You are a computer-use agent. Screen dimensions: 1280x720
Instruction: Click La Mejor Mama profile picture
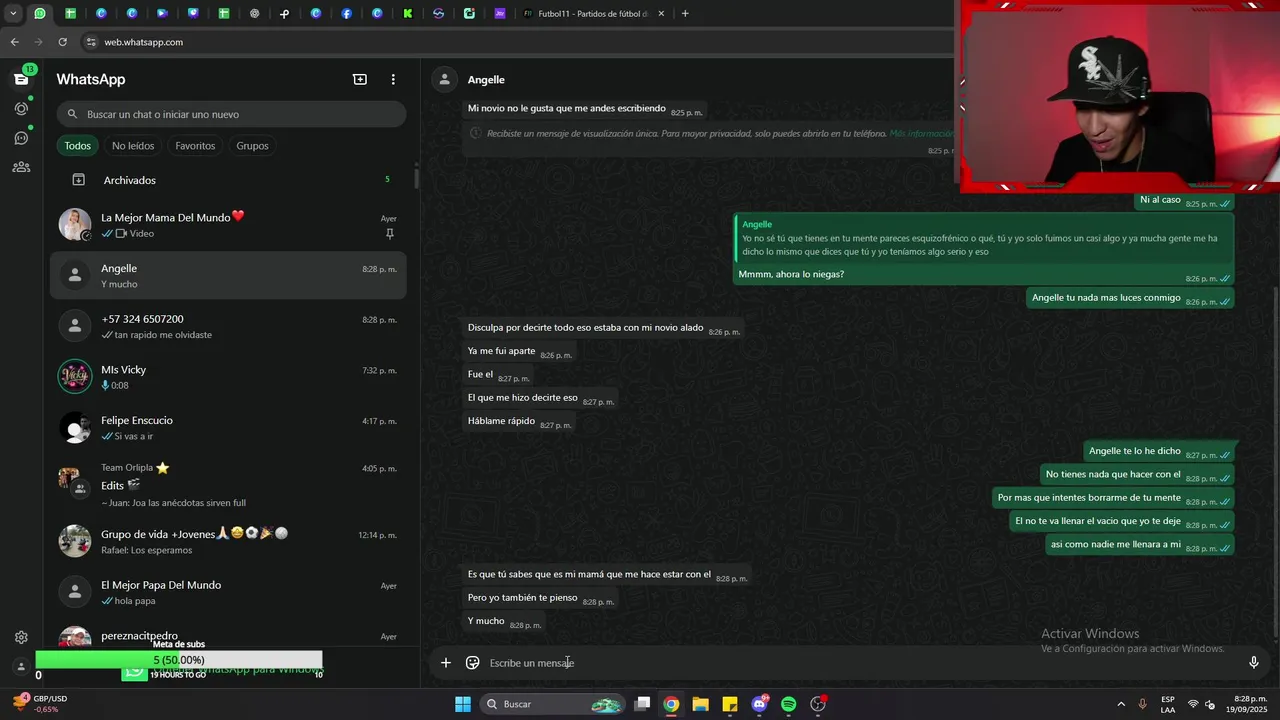pos(75,225)
